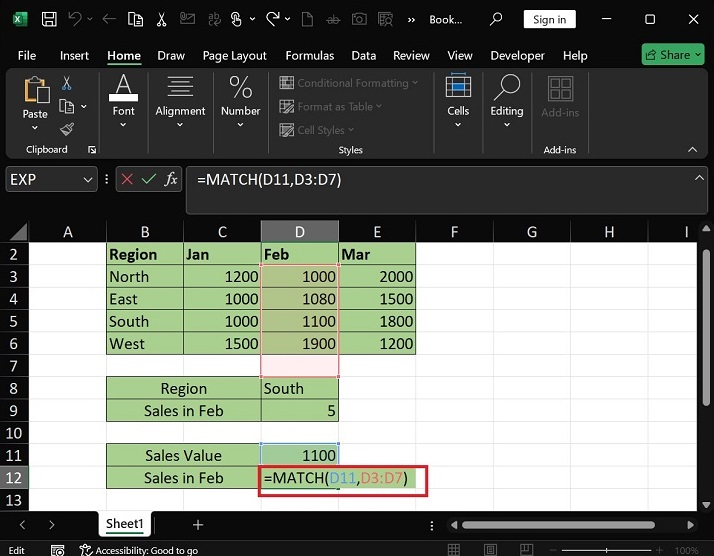Switch to Page Break Preview in the status bar

point(526,550)
